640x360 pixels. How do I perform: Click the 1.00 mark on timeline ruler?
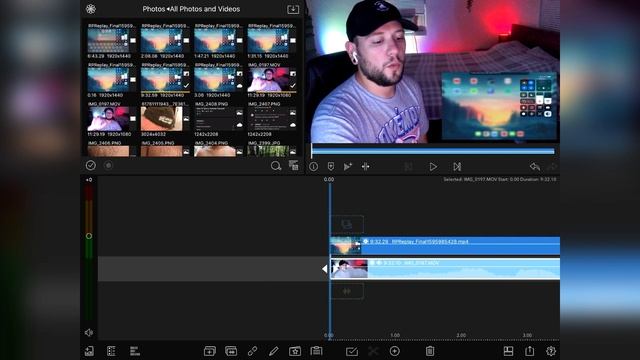[395, 335]
